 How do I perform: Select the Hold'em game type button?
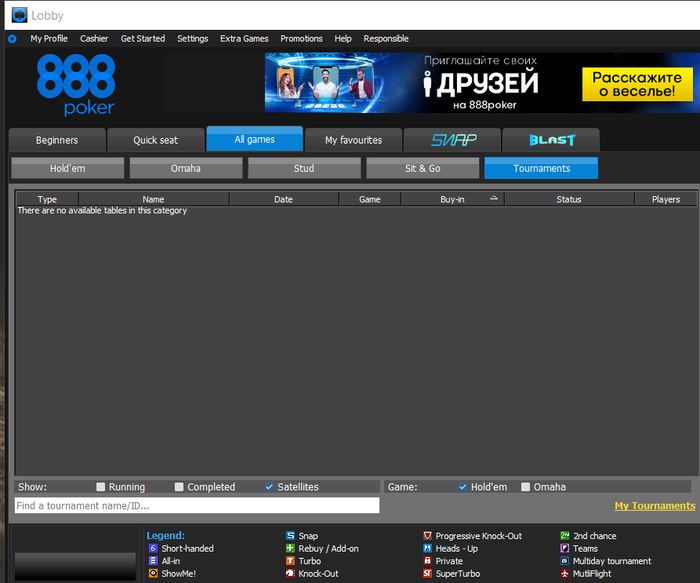tap(68, 168)
